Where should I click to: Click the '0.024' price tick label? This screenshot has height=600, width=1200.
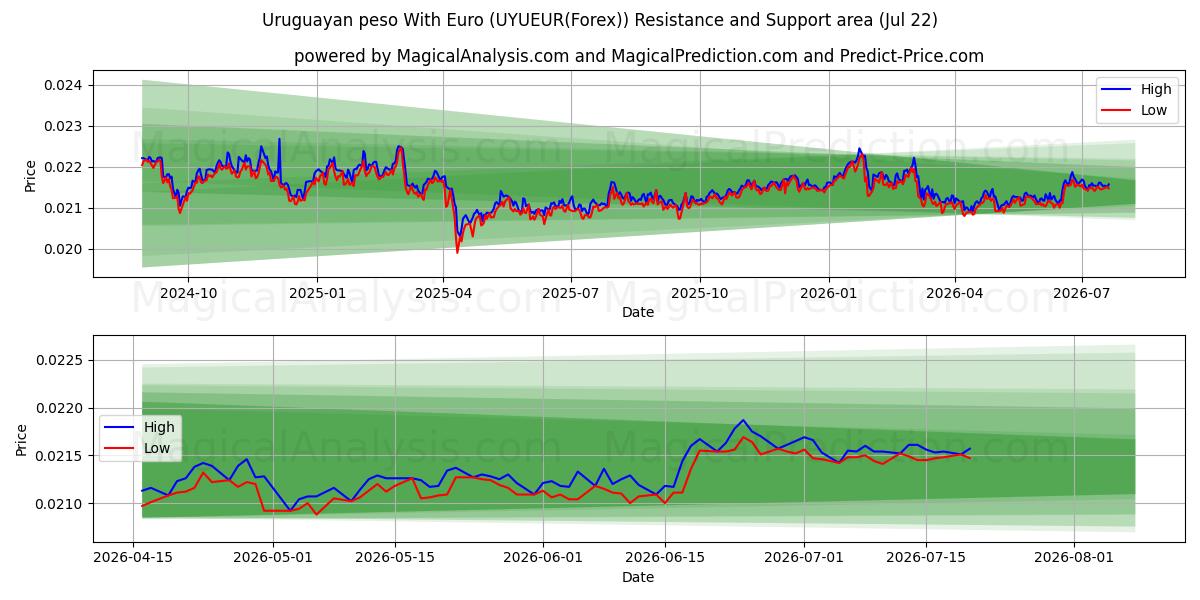coord(64,86)
